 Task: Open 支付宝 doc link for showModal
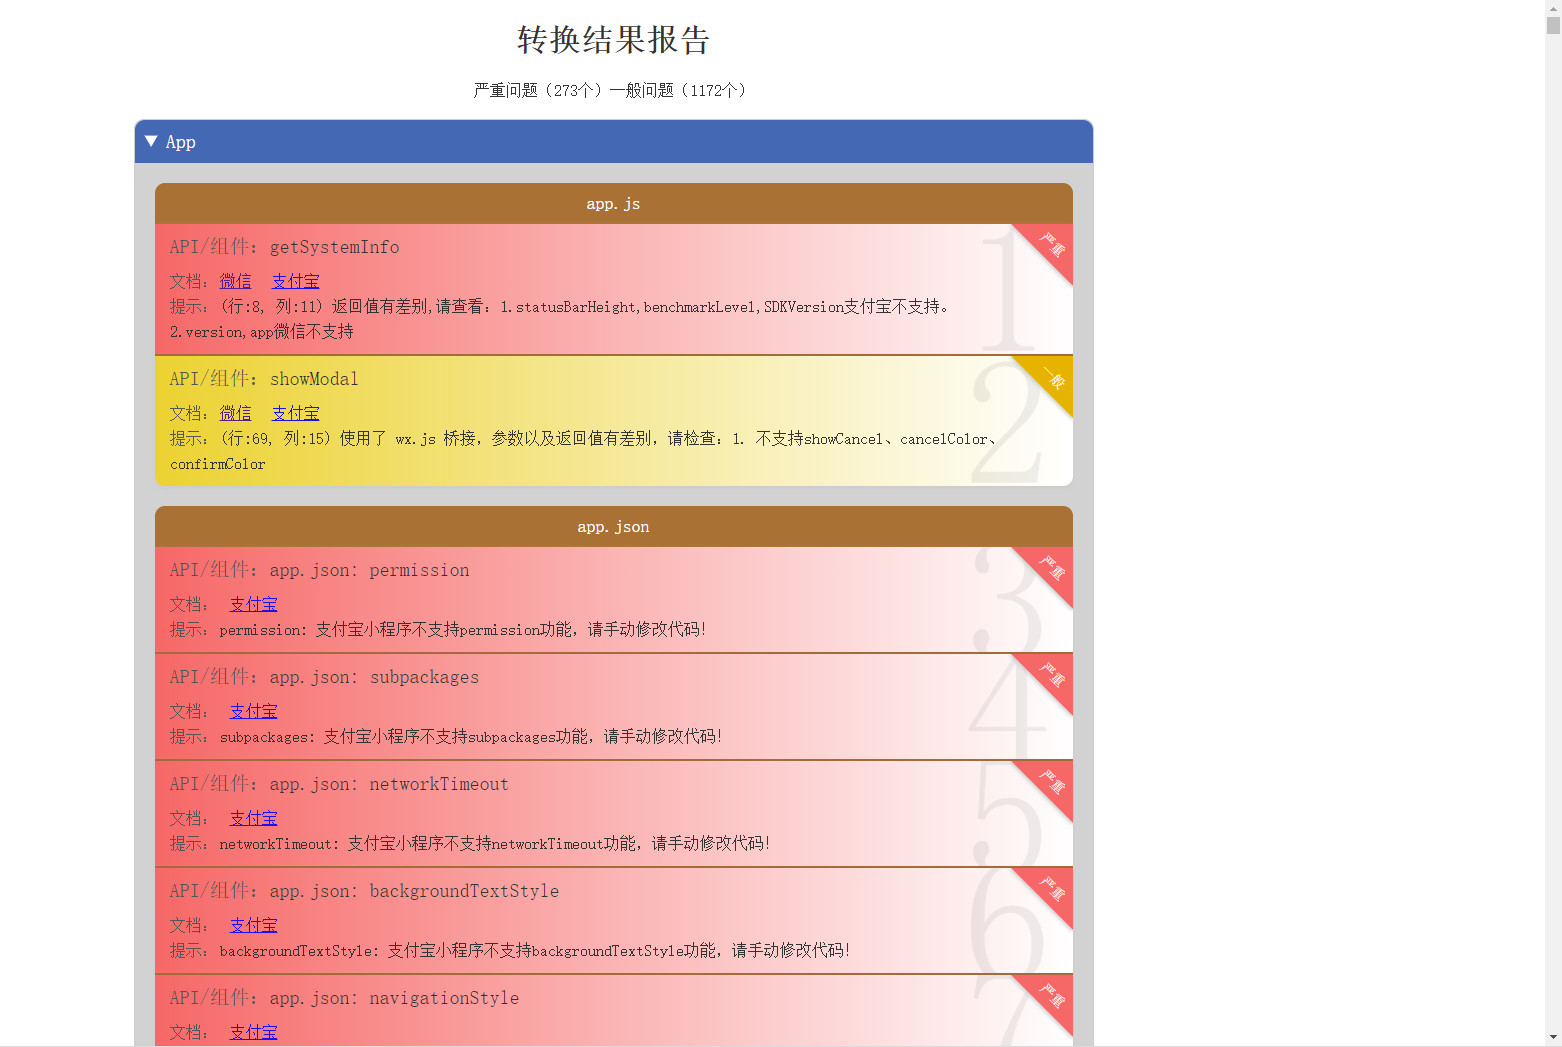[296, 413]
